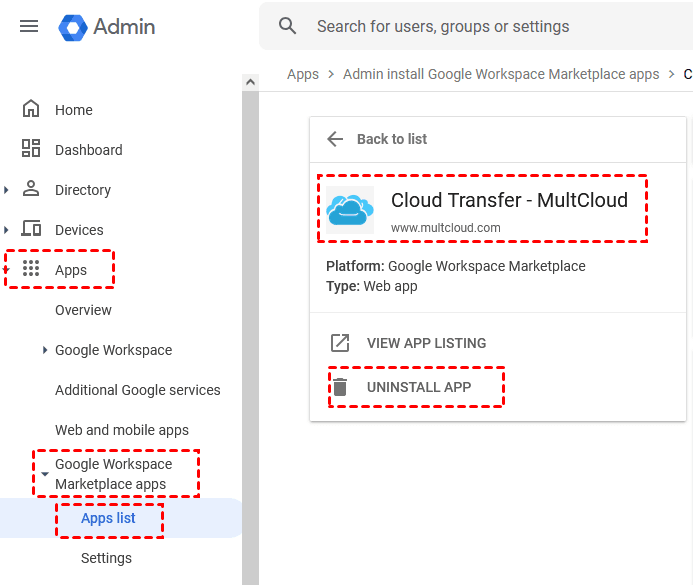Click the search magnifier icon

pyautogui.click(x=288, y=26)
